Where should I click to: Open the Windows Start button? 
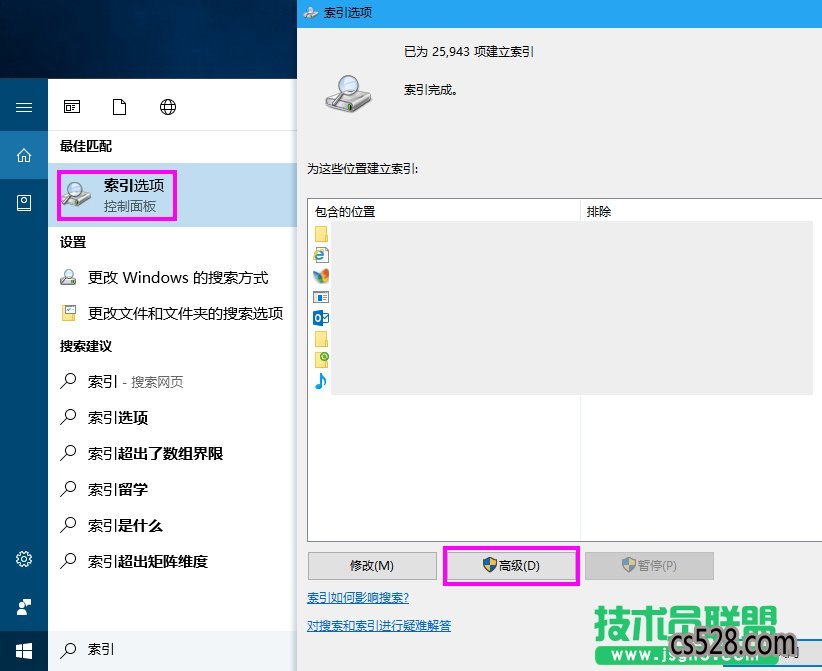click(24, 651)
